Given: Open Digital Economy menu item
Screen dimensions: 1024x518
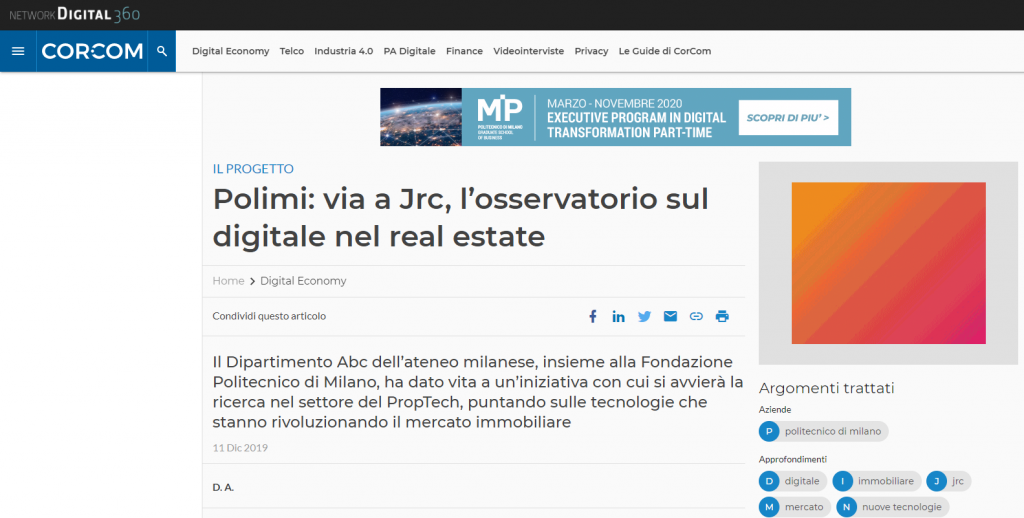Looking at the screenshot, I should coord(230,51).
